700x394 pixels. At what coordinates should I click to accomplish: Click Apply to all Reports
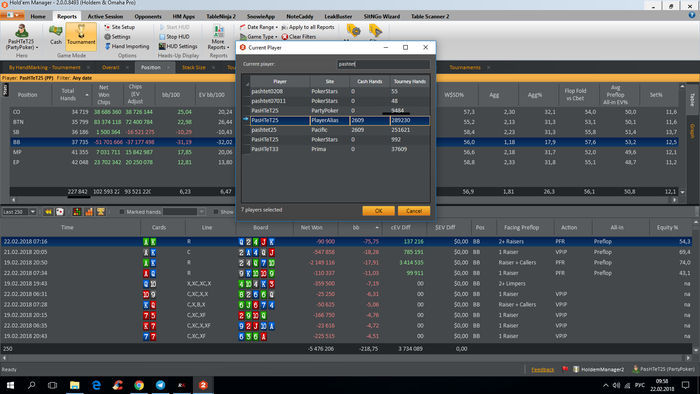point(308,27)
